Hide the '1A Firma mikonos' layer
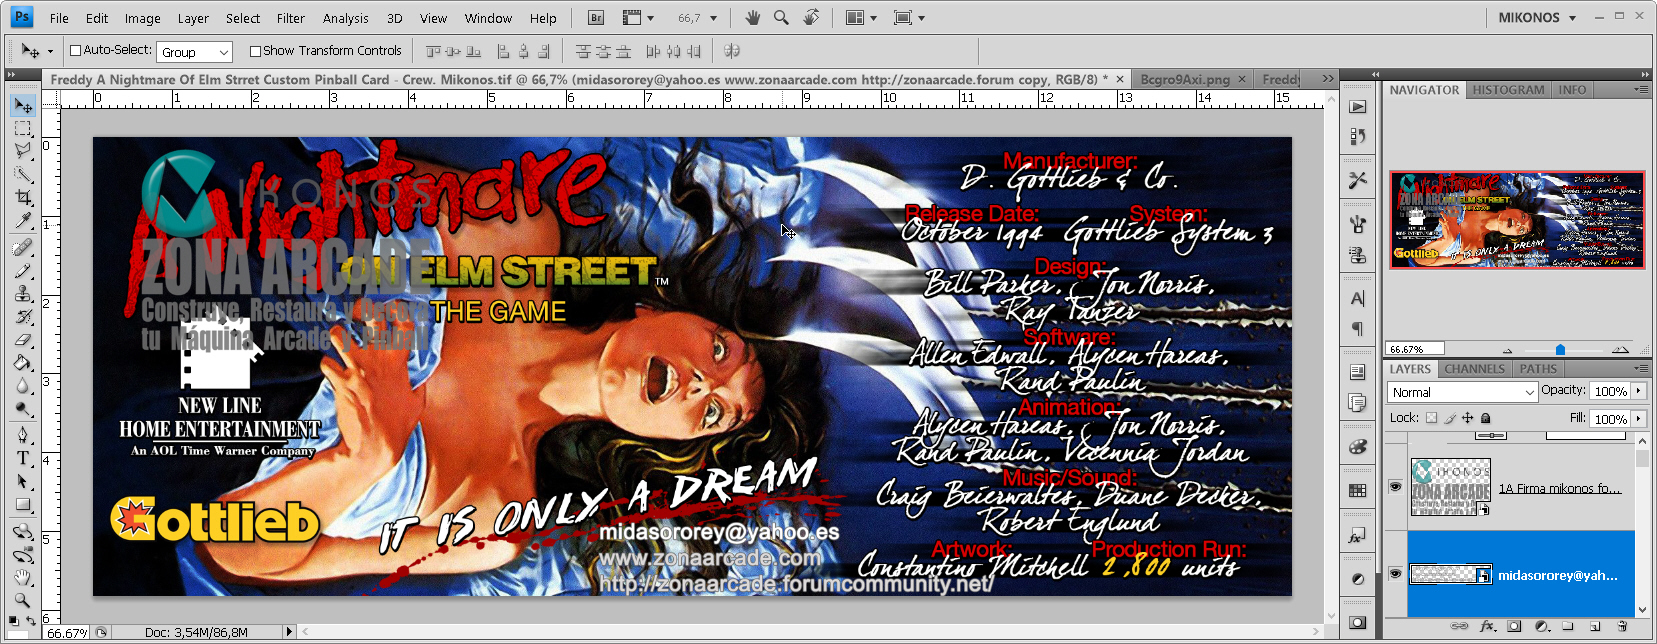The width and height of the screenshot is (1657, 644). coord(1395,487)
